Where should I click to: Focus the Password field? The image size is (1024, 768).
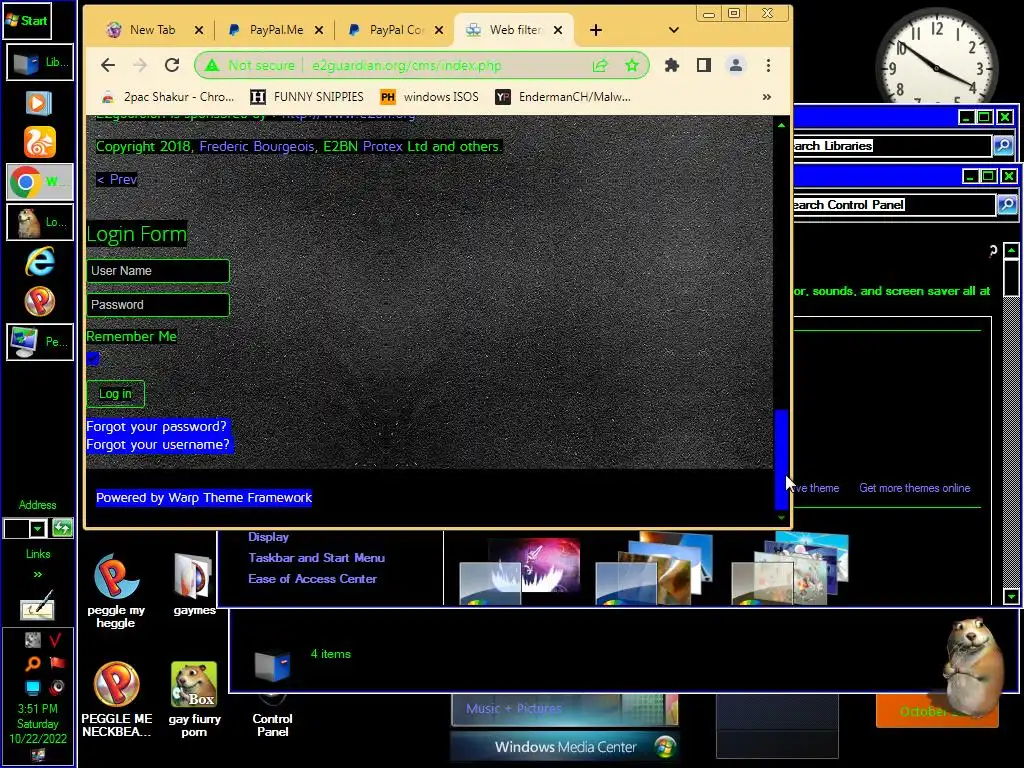[x=158, y=305]
